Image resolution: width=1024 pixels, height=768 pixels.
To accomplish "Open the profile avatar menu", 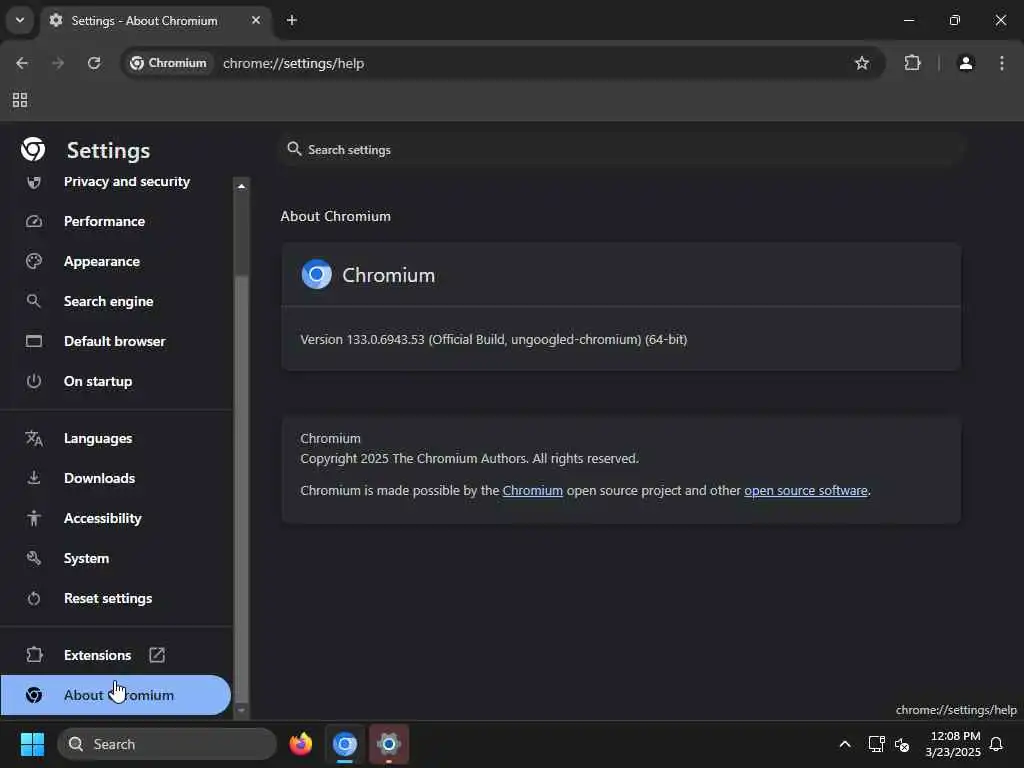I will 966,63.
